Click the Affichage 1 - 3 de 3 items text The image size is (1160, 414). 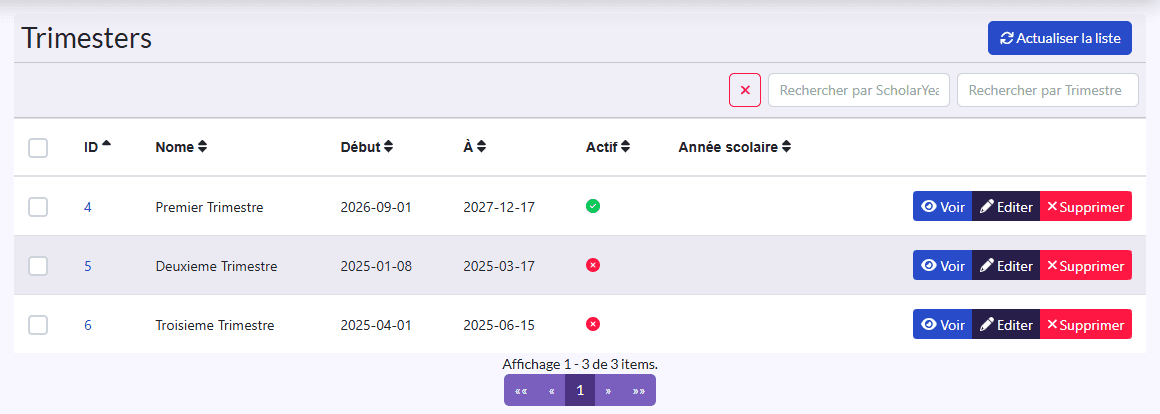click(580, 364)
